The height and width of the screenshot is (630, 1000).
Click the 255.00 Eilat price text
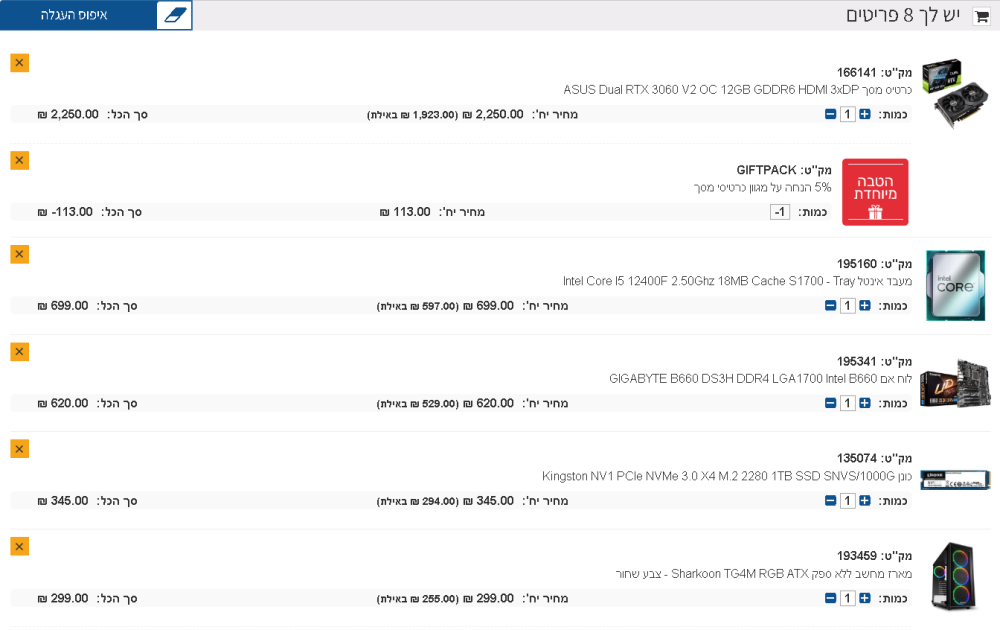pos(418,599)
